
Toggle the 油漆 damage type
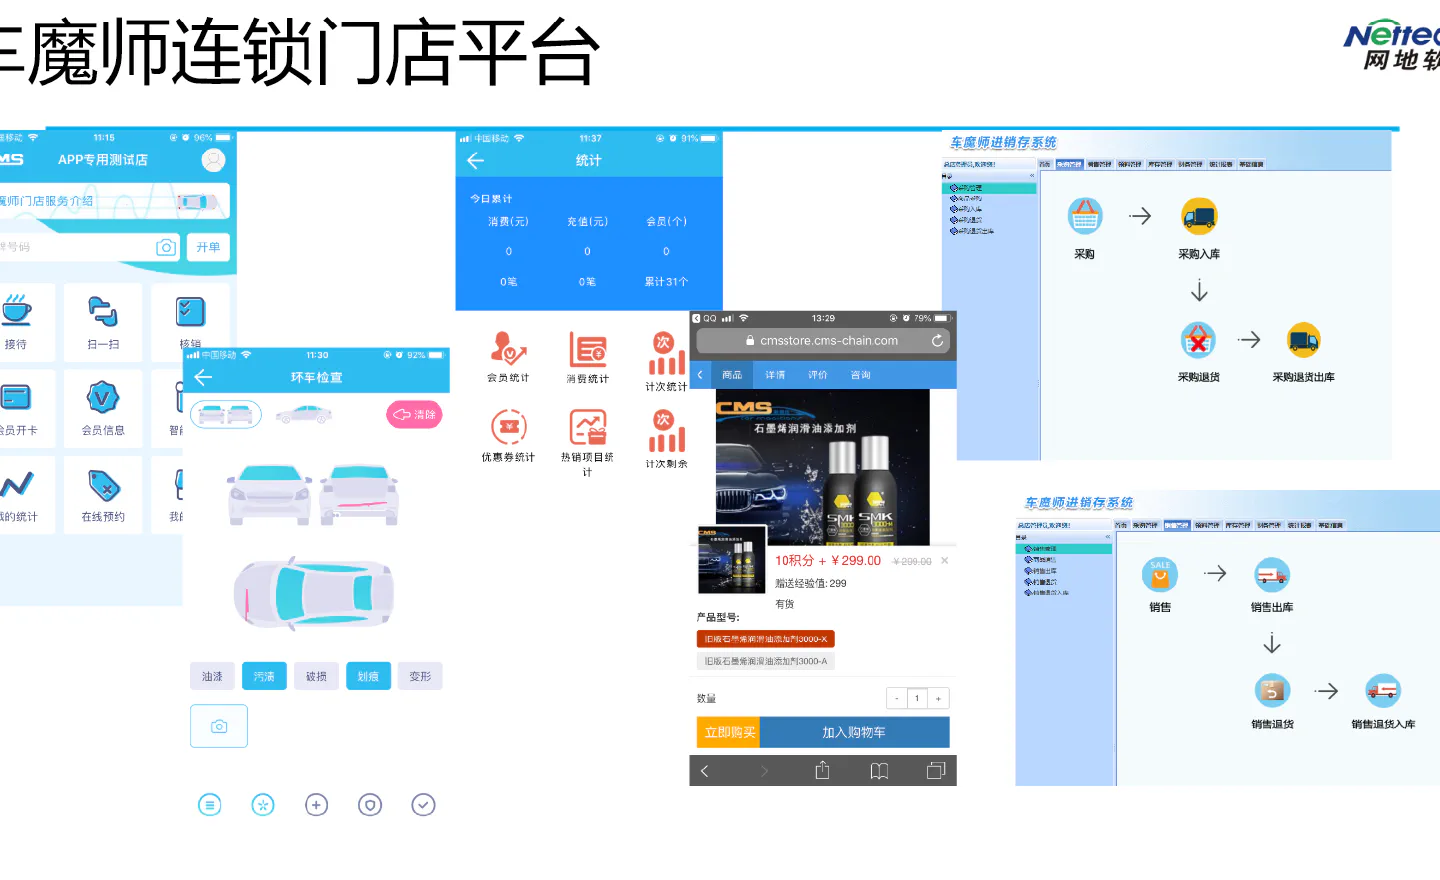click(x=212, y=676)
